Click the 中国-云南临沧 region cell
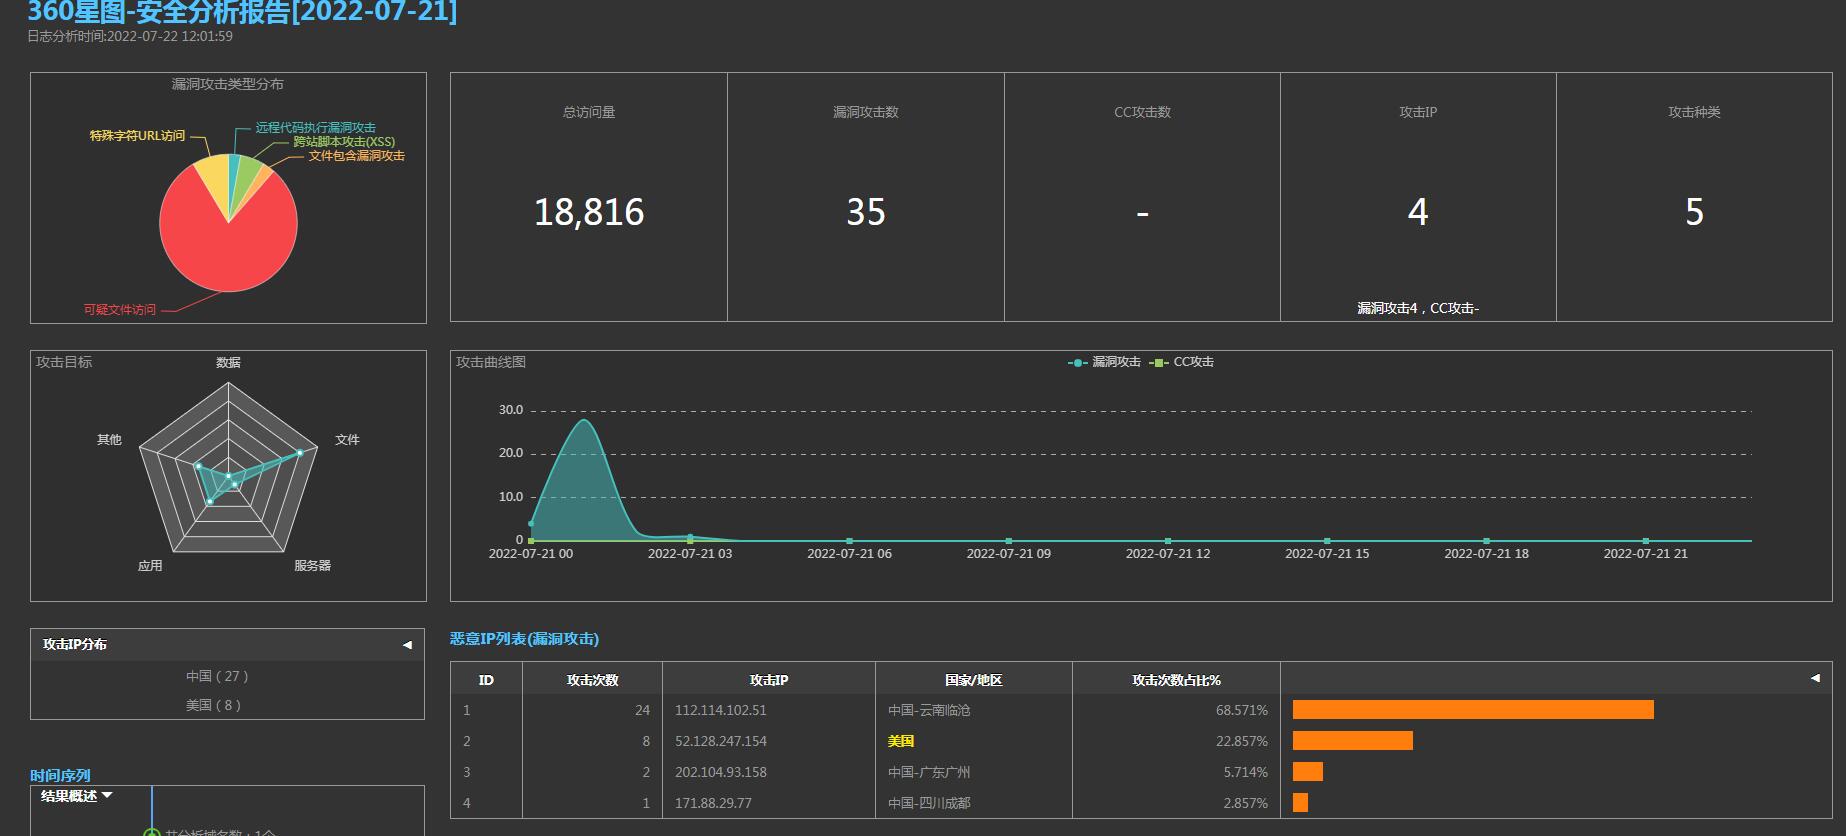 click(929, 710)
